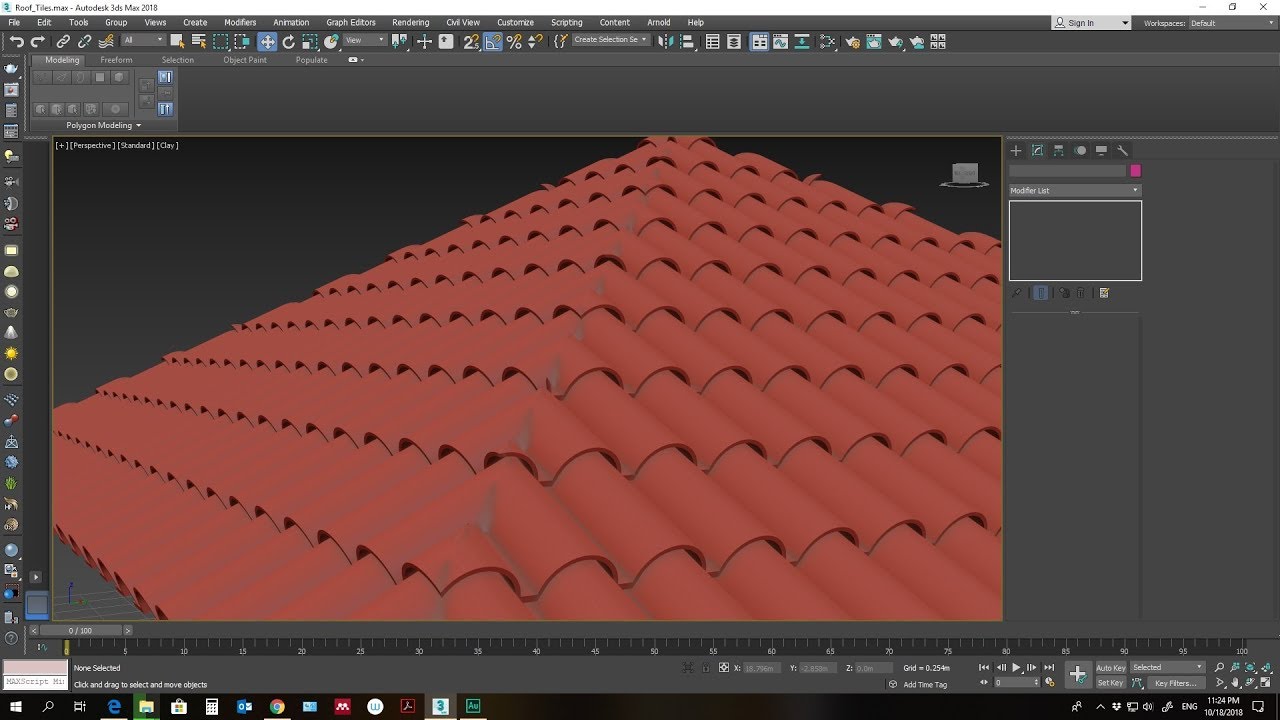The image size is (1280, 720).
Task: Switch to the Freeform ribbon tab
Action: 116,60
